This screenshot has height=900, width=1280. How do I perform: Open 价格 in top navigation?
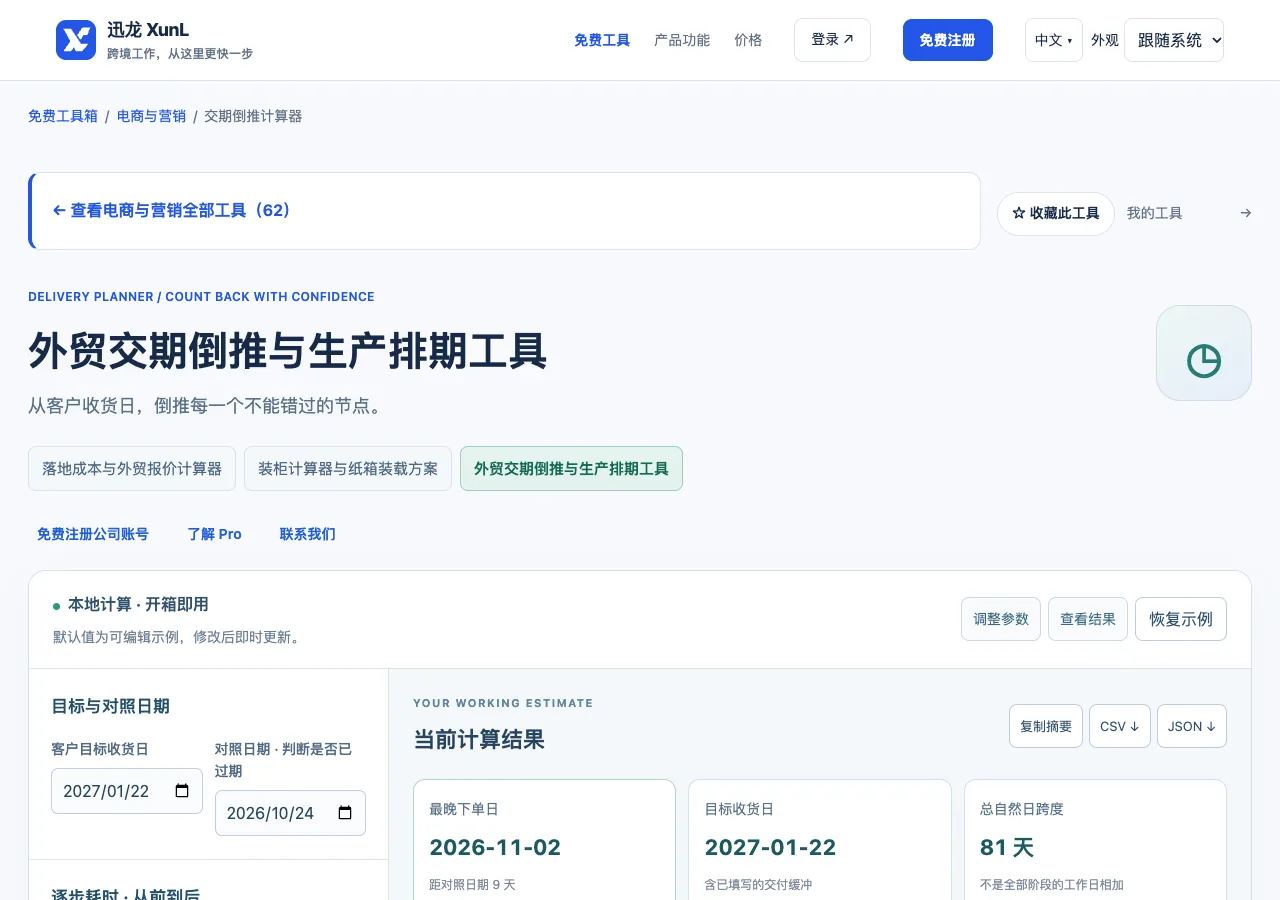pos(748,40)
